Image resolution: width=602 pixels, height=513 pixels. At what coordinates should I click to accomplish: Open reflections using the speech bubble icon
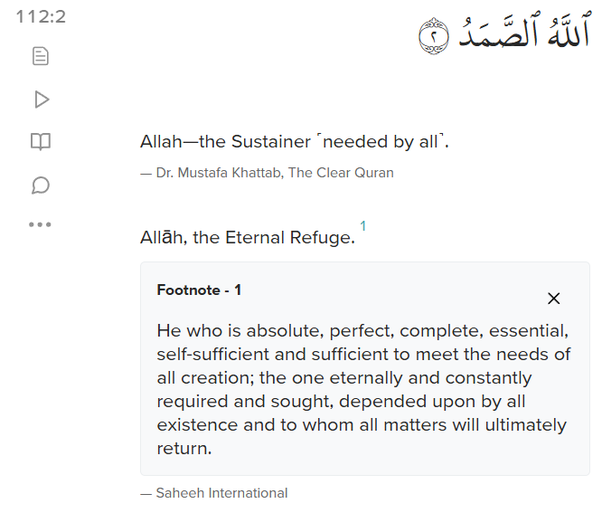coord(40,185)
